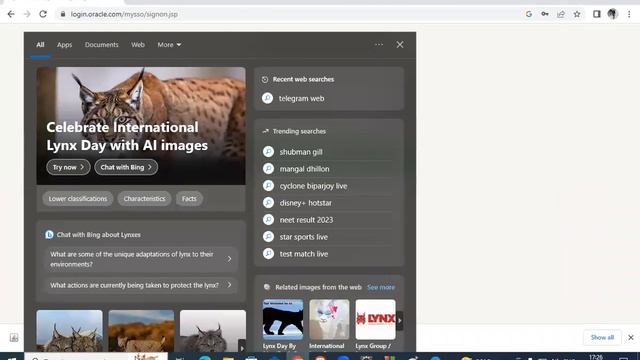Select the Characteristics chip
Viewport: 640px width, 360px height.
(x=144, y=199)
